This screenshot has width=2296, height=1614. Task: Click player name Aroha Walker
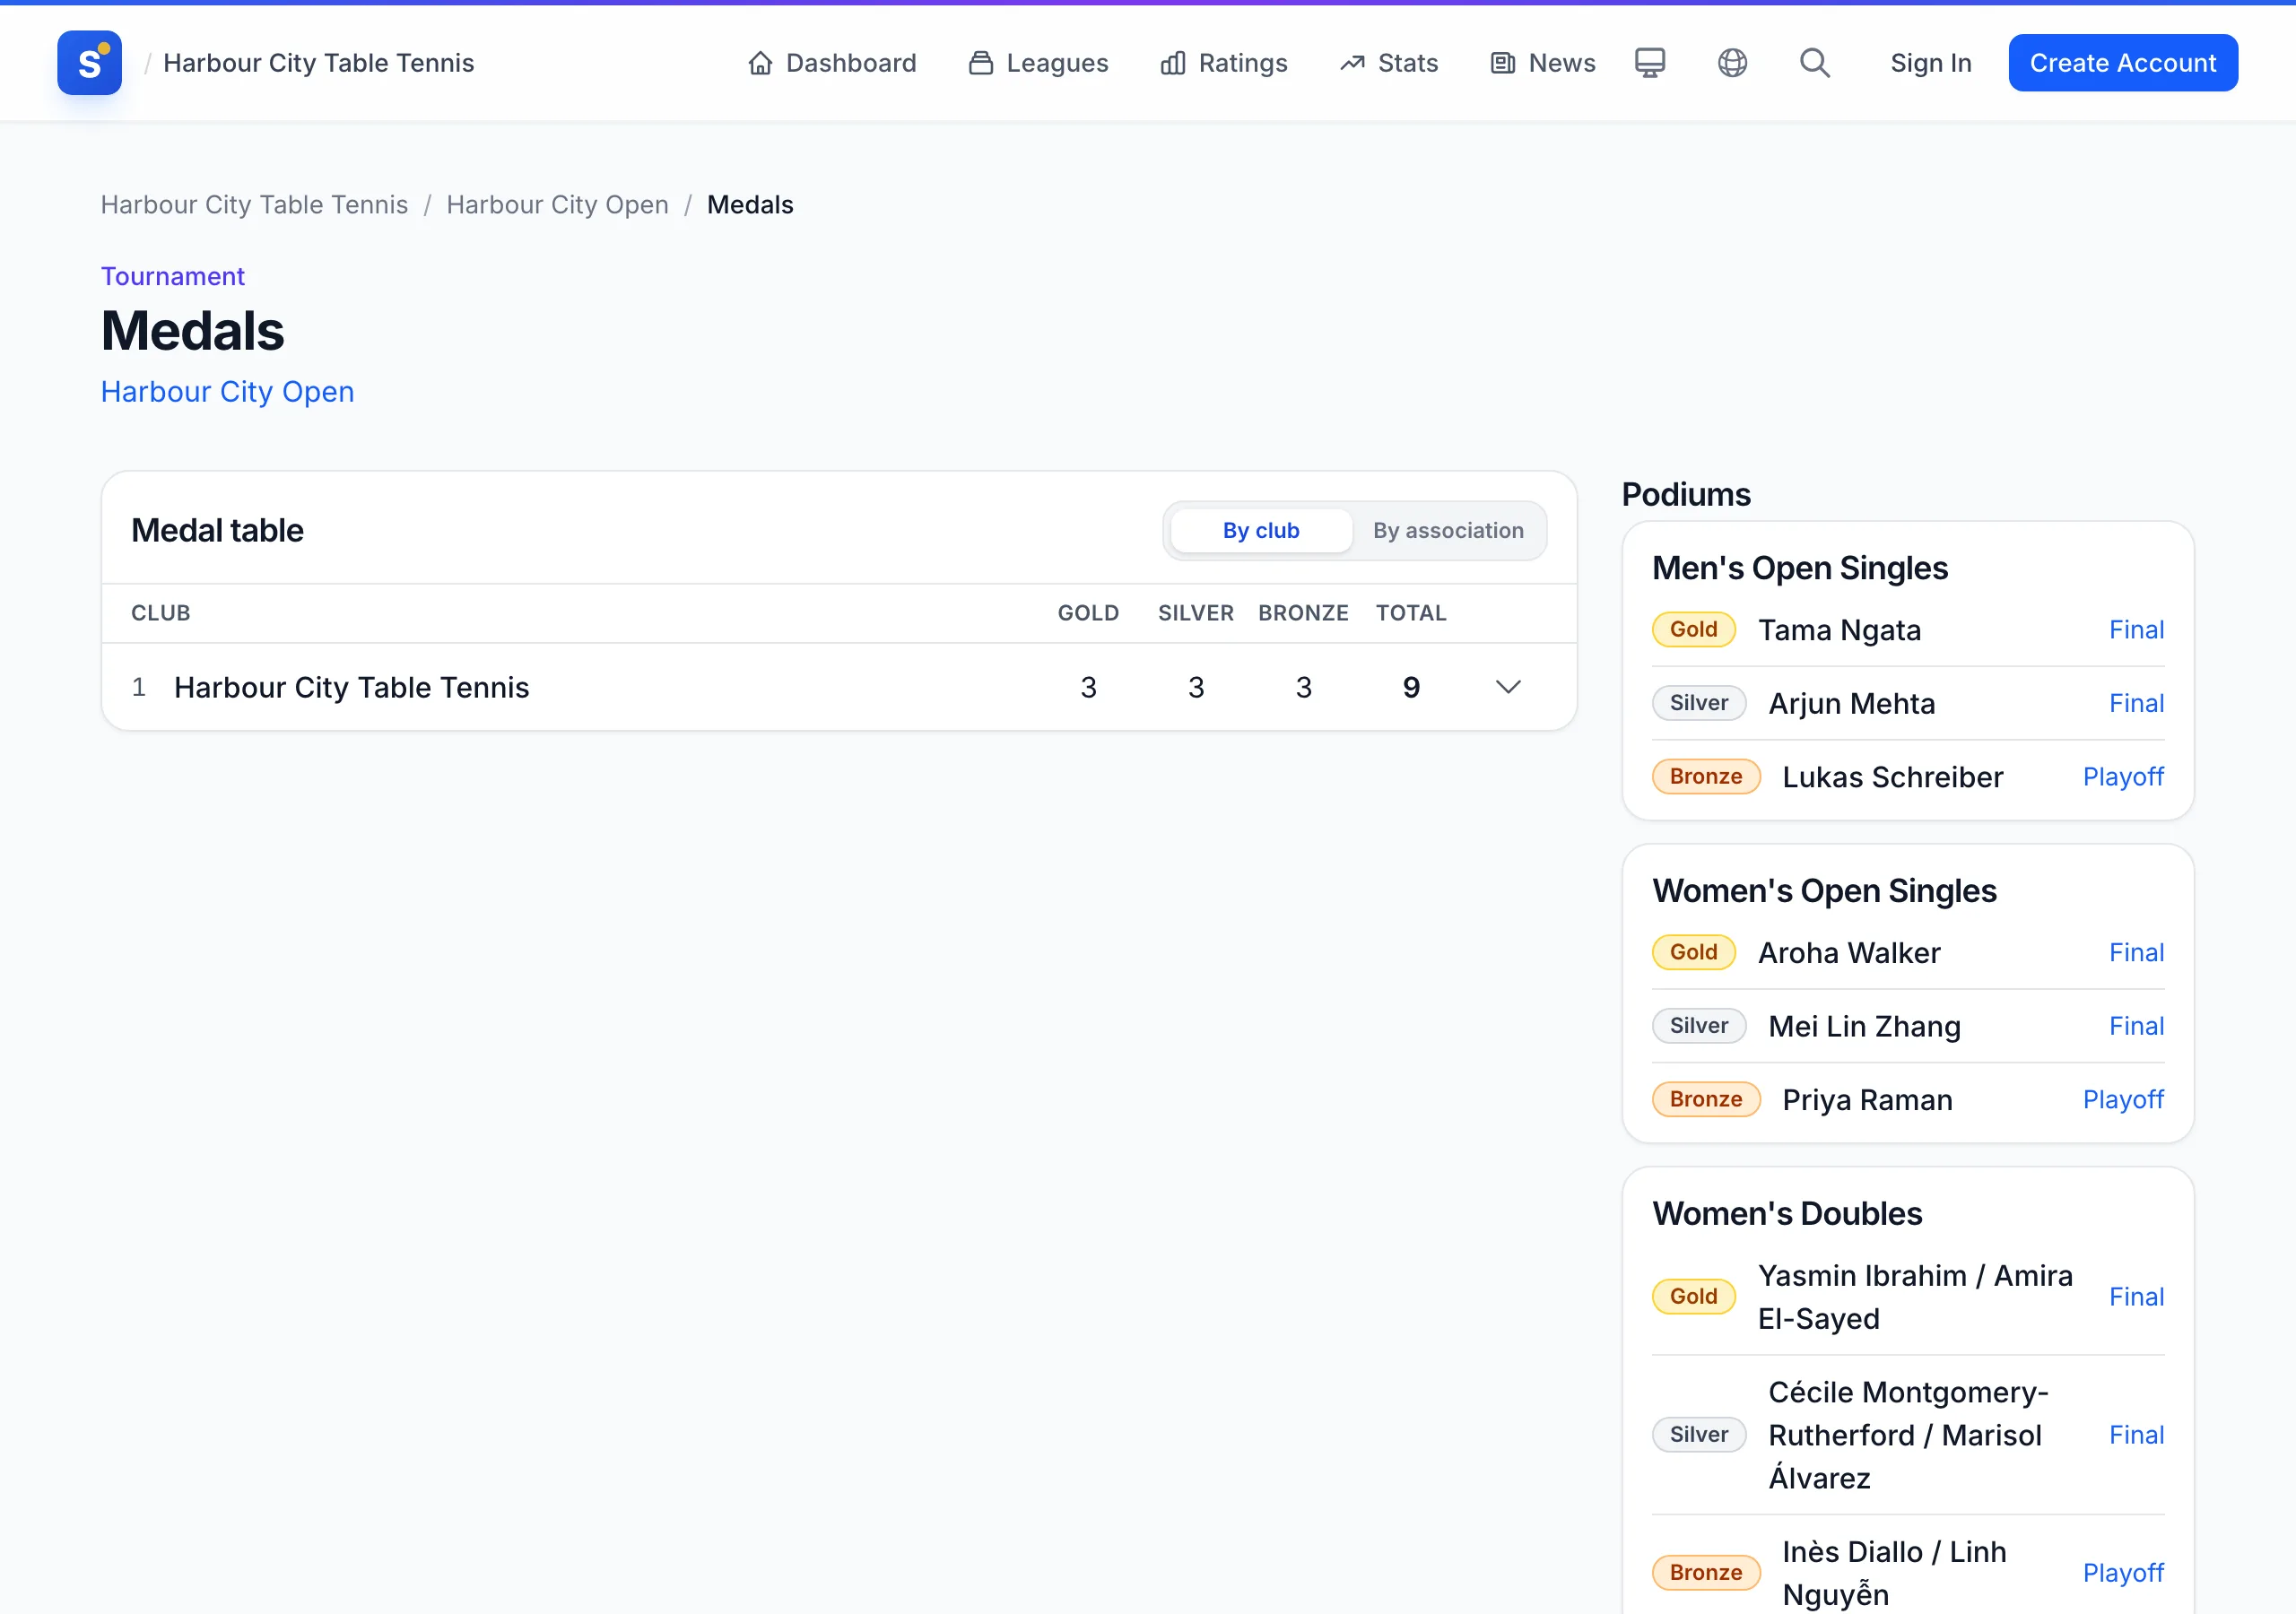pyautogui.click(x=1849, y=953)
